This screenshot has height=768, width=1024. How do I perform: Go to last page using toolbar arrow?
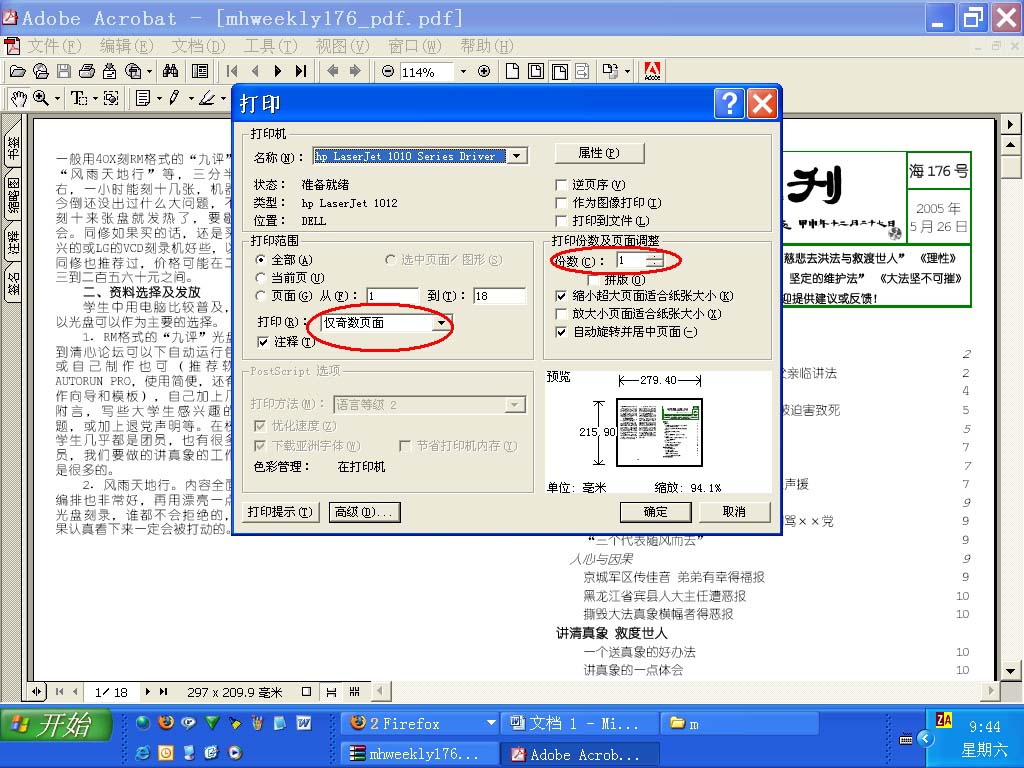click(300, 71)
